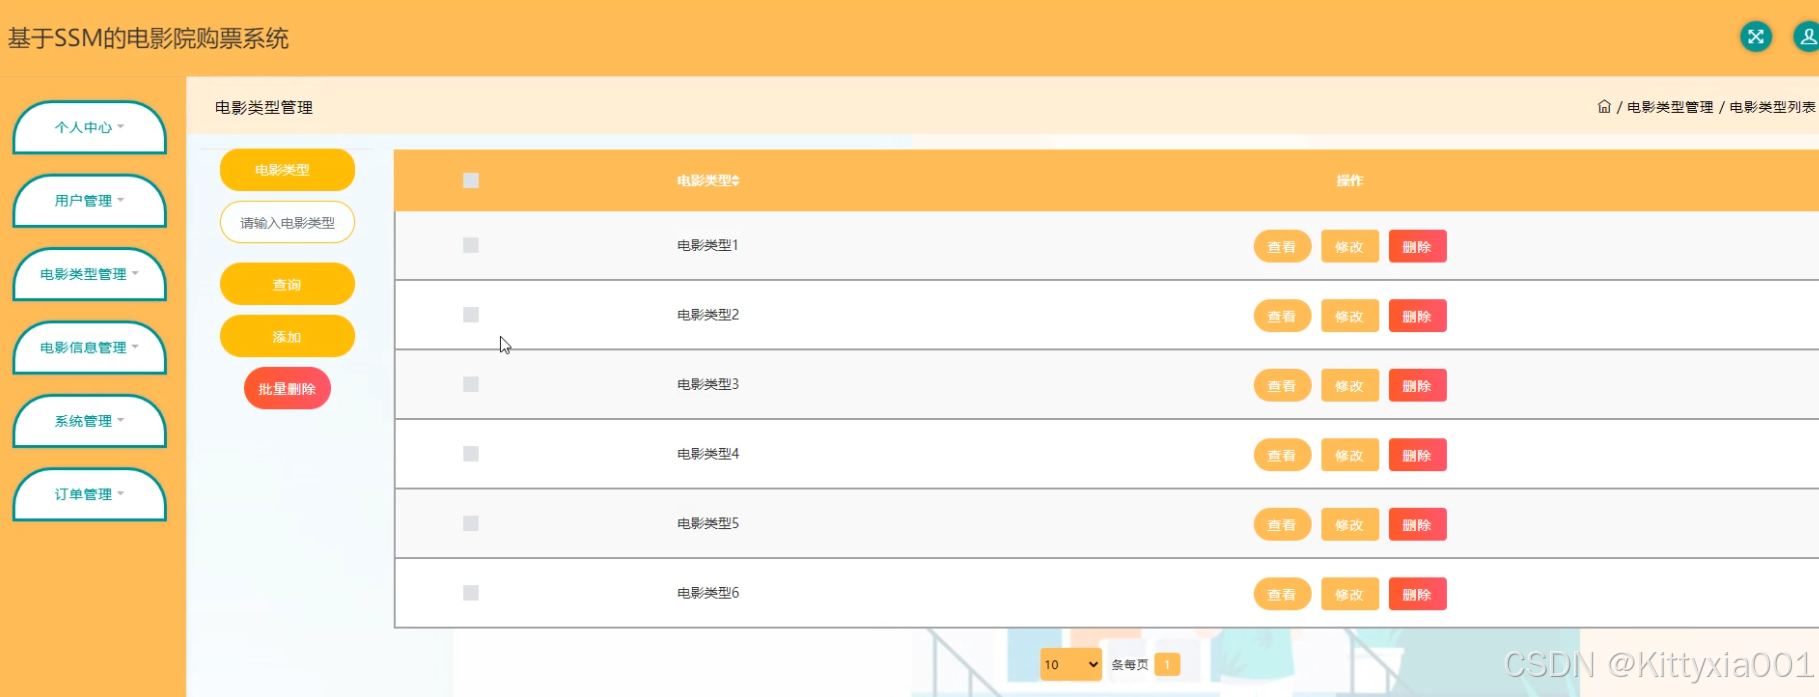Open the user profile icon in header

1806,37
